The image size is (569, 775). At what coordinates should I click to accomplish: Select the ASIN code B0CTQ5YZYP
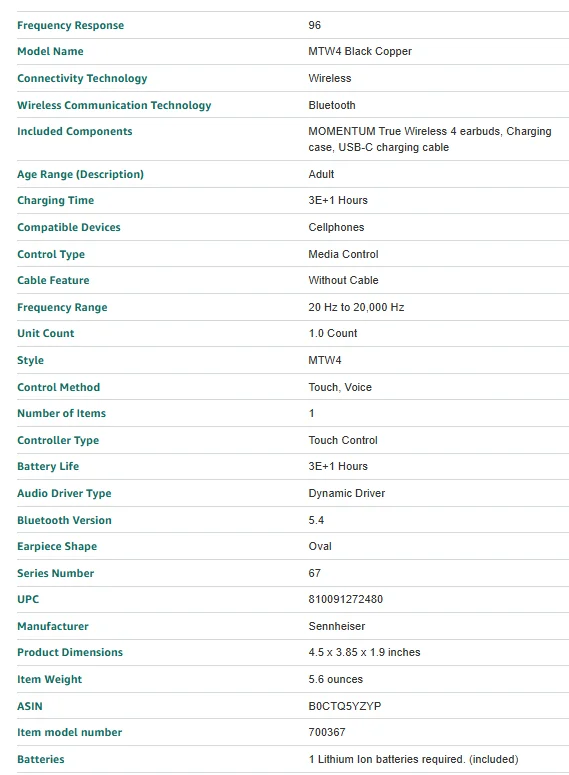point(345,706)
